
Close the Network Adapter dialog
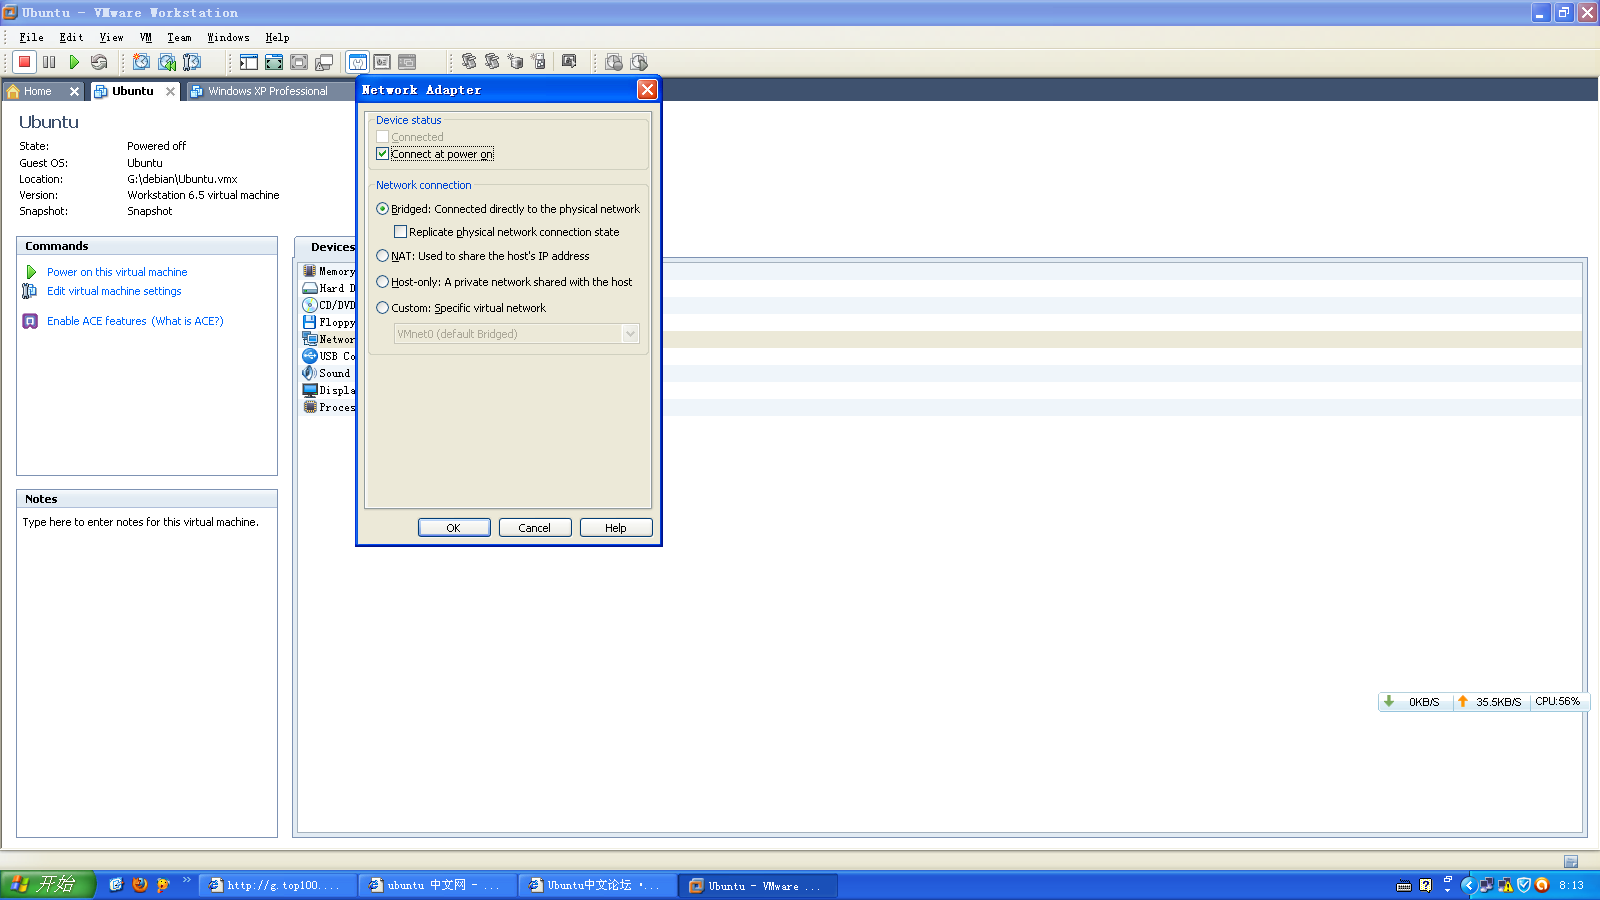point(647,90)
